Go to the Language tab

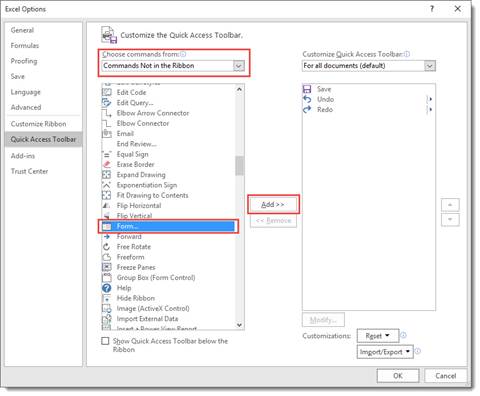[x=43, y=92]
